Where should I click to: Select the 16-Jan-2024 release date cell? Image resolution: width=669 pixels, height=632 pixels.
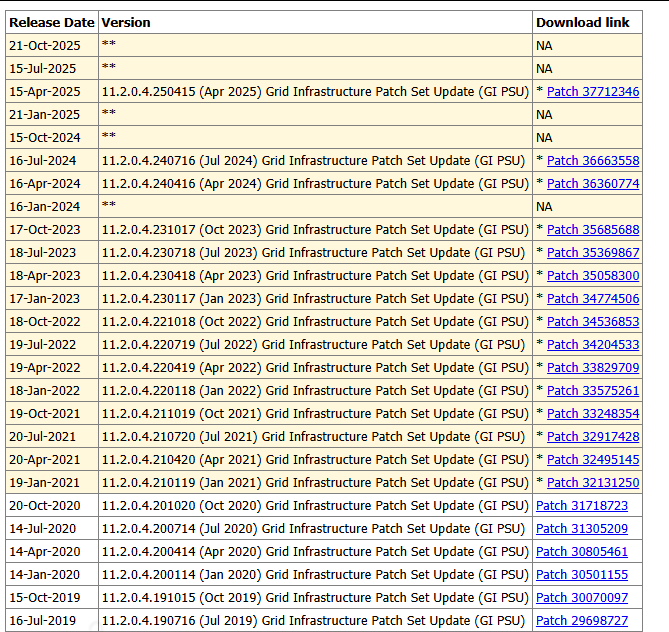[52, 207]
